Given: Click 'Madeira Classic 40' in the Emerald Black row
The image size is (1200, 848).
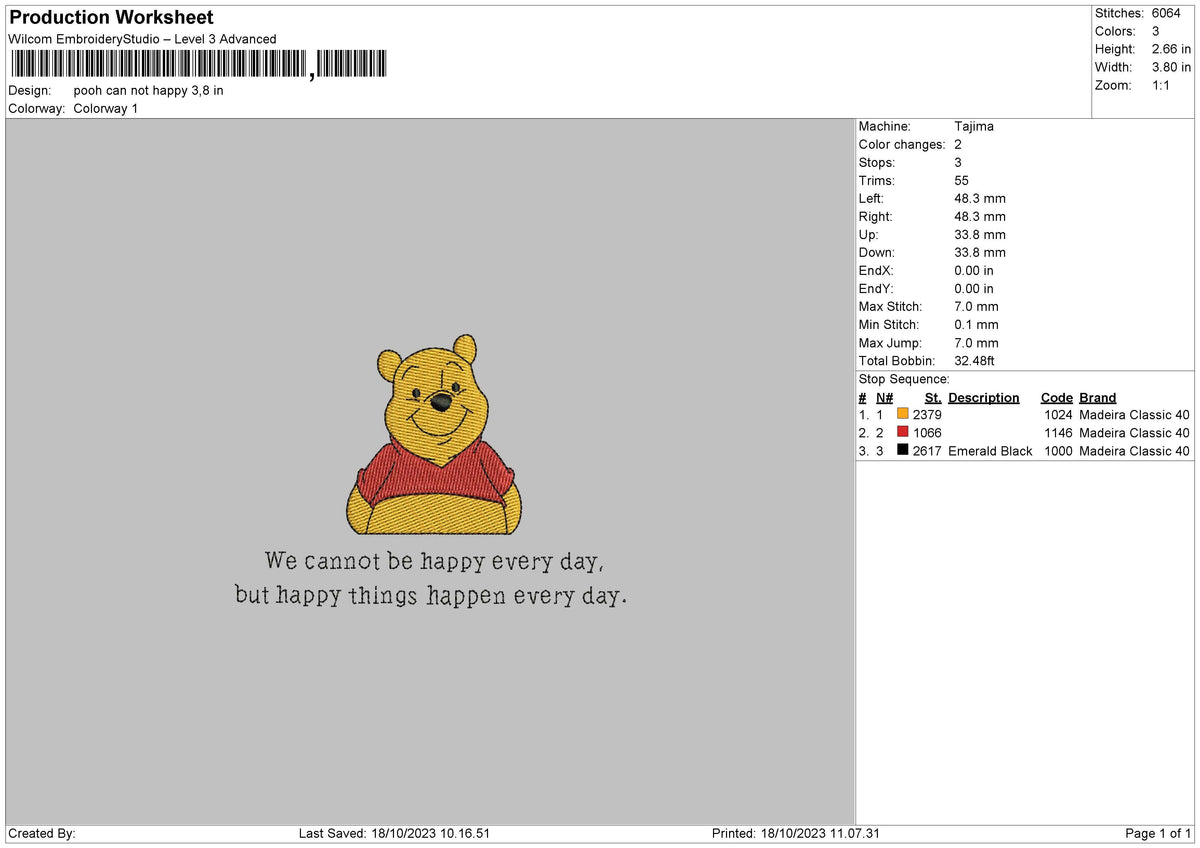Looking at the screenshot, I should tap(1134, 451).
